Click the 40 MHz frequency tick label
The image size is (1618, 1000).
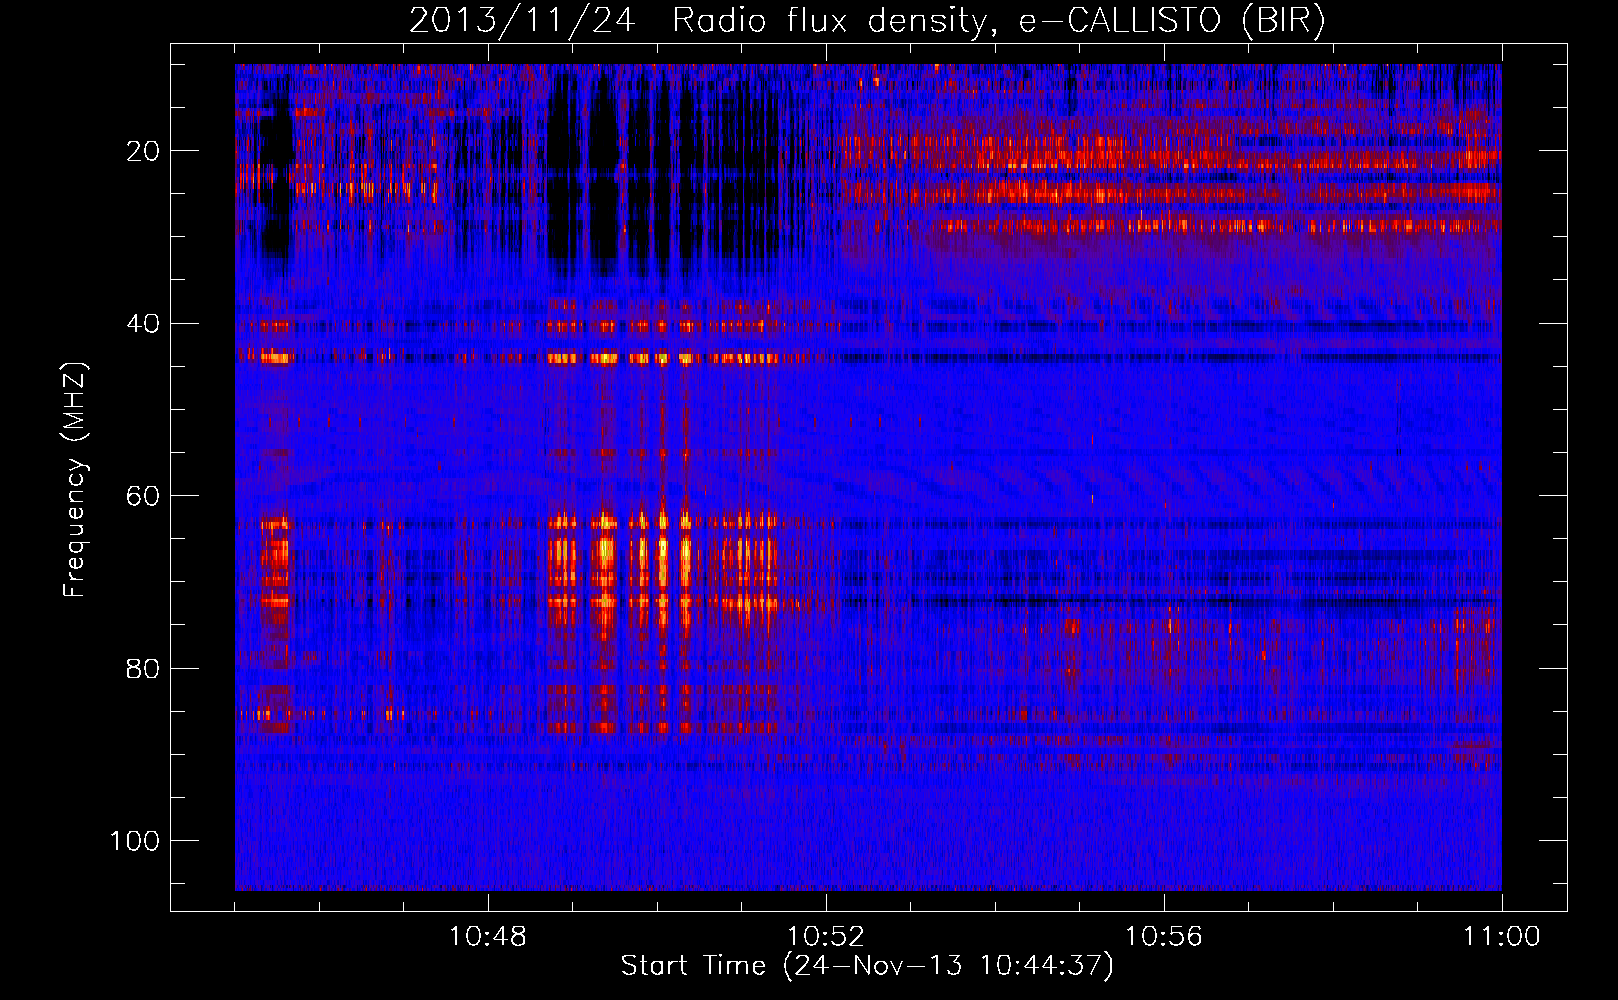pyautogui.click(x=143, y=324)
